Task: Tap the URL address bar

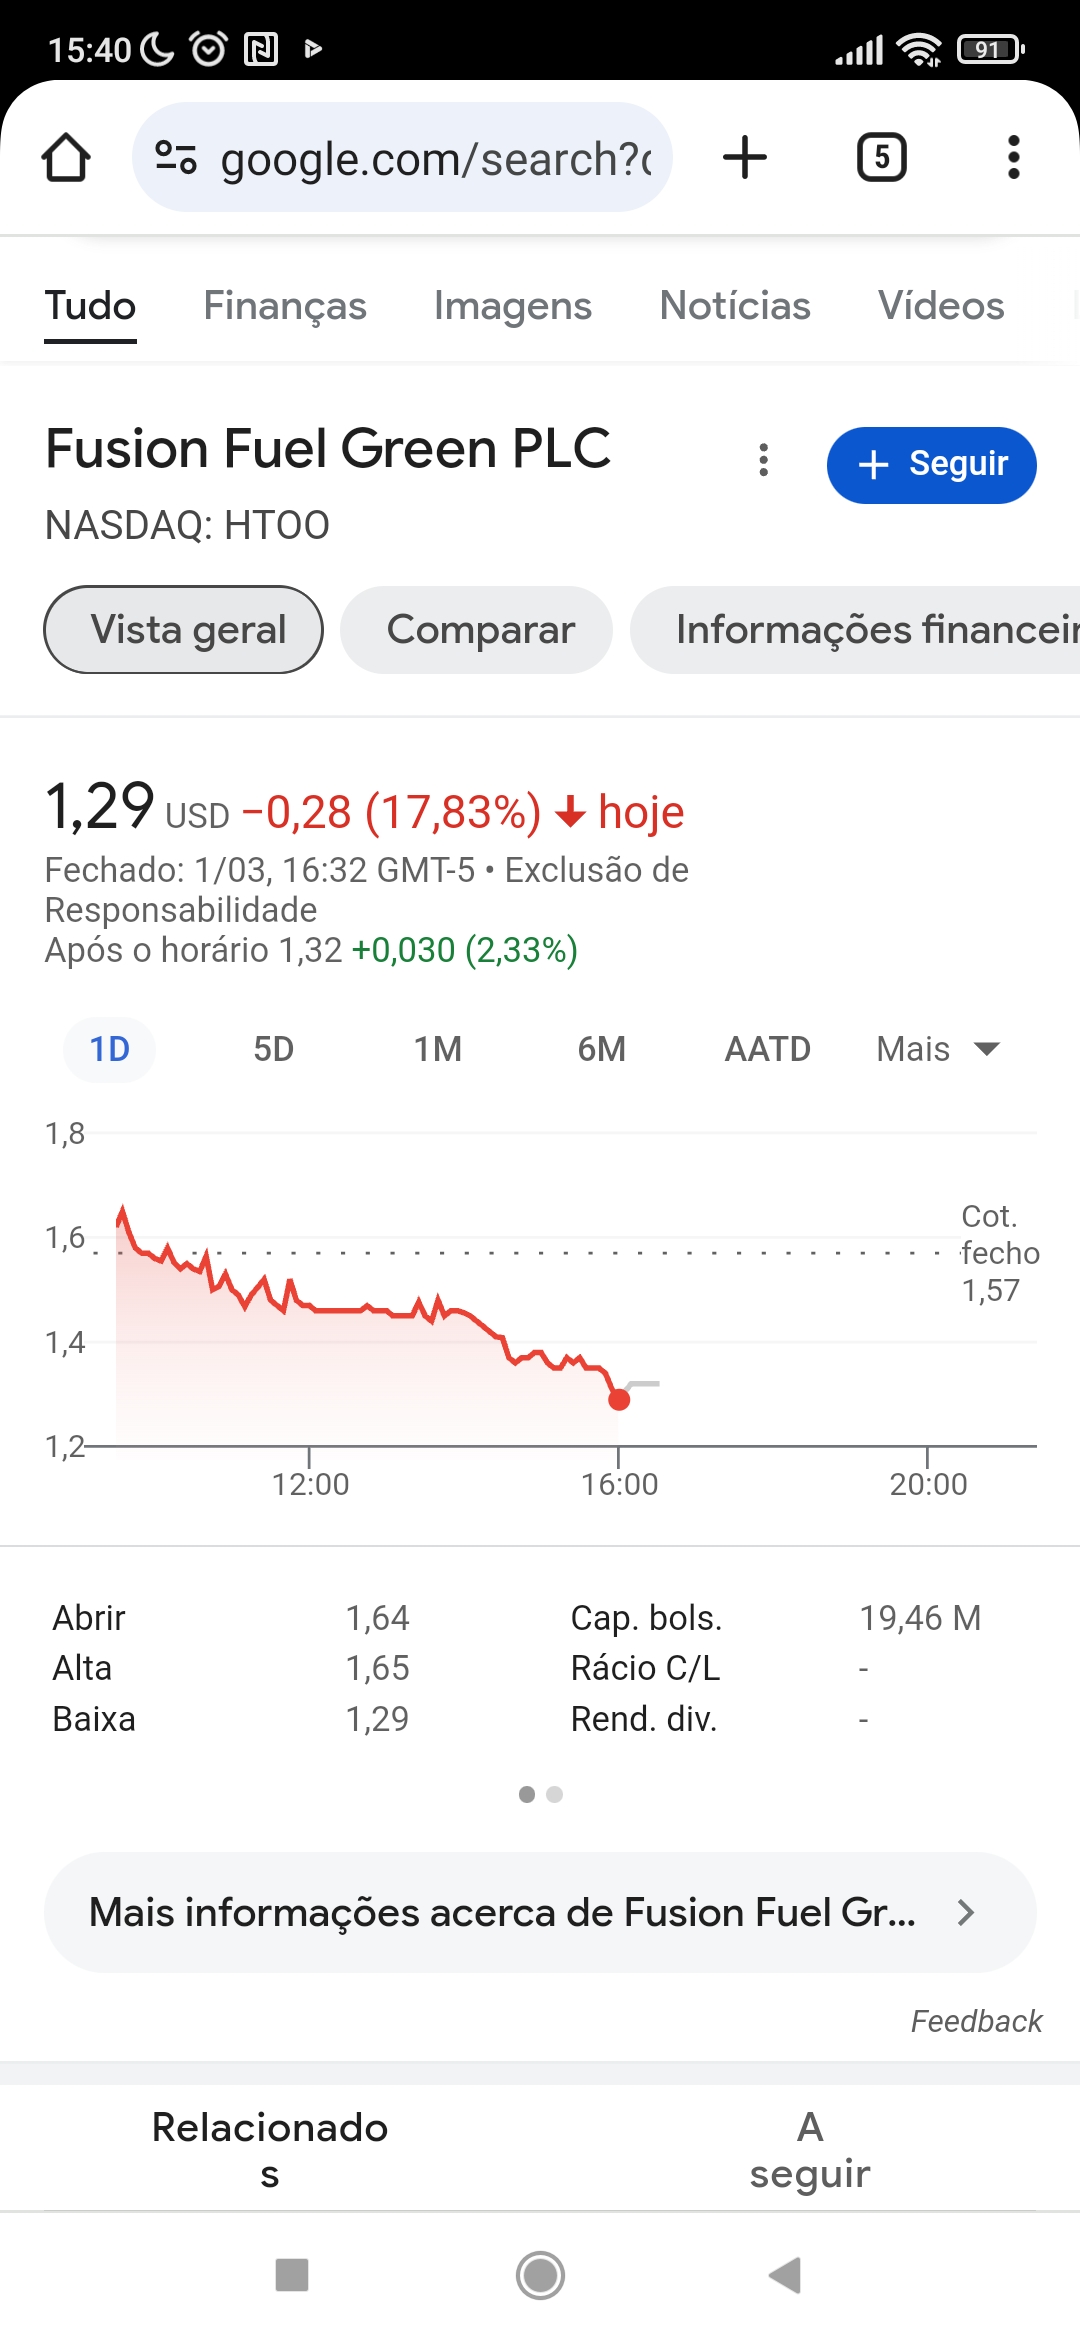Action: coord(435,158)
